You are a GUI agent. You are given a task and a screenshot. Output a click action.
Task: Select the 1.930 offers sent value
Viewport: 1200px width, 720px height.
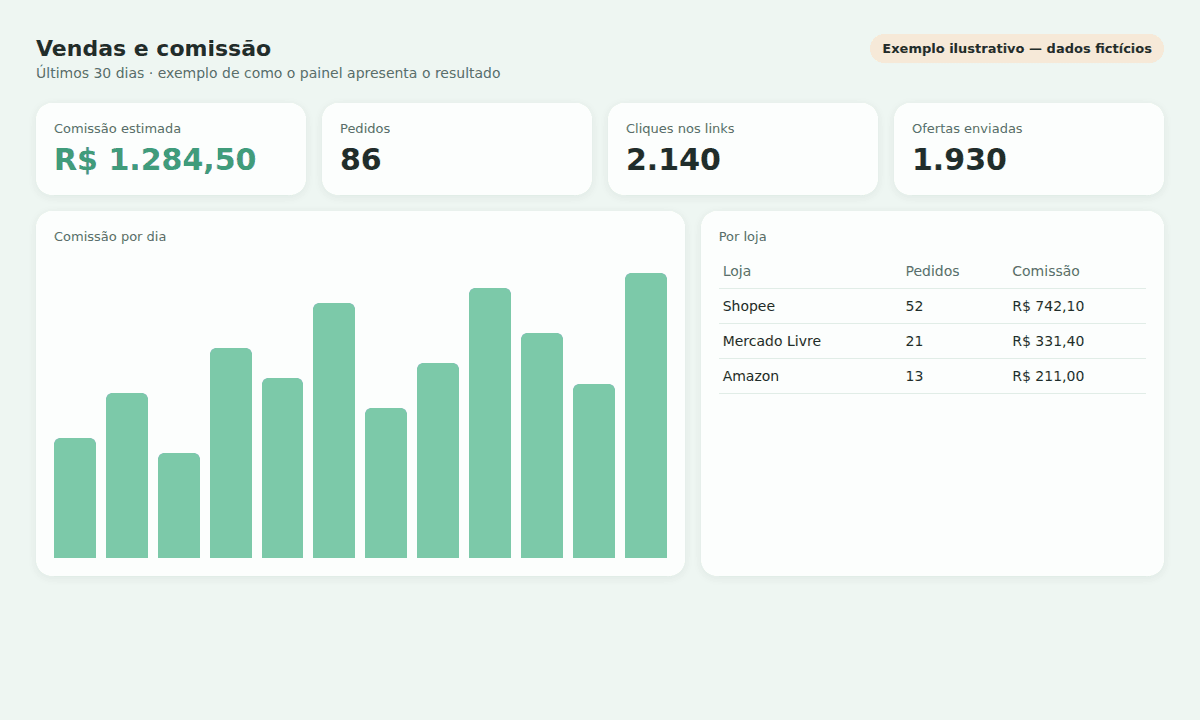coord(959,160)
